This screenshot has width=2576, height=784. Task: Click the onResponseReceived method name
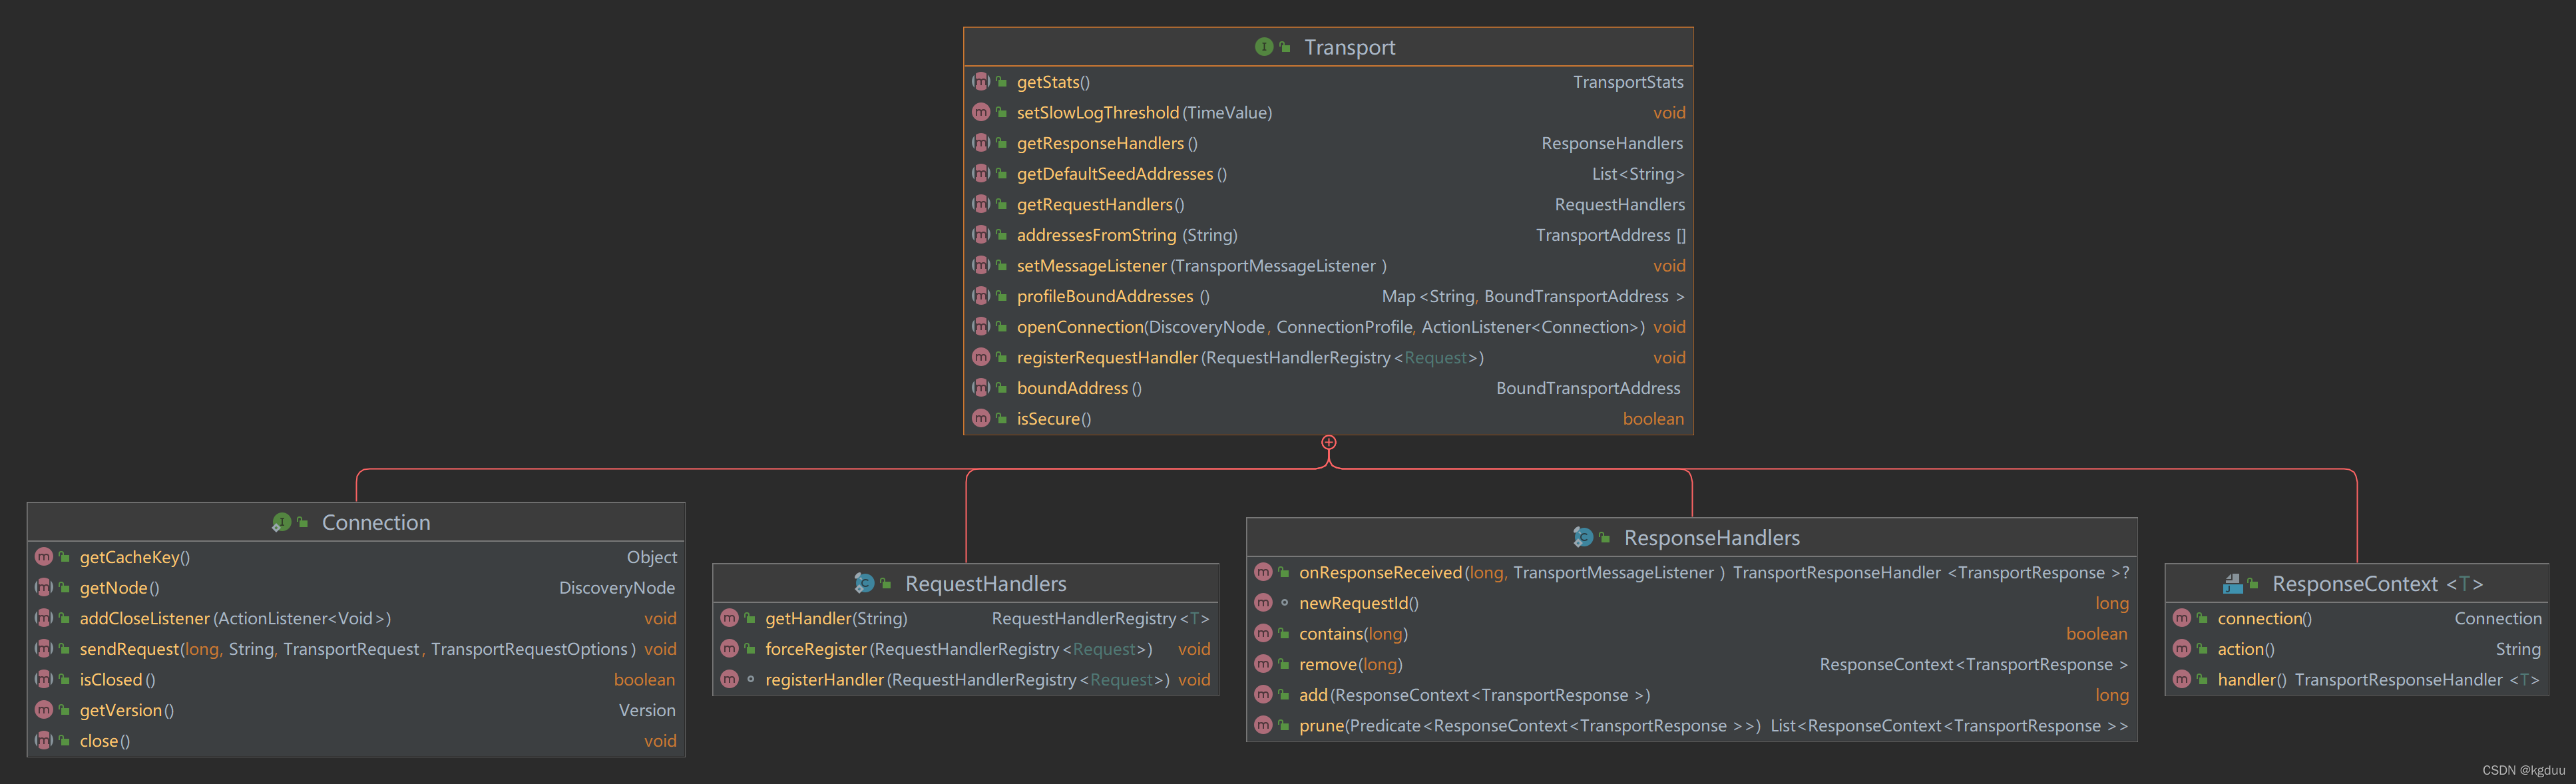click(x=1380, y=572)
